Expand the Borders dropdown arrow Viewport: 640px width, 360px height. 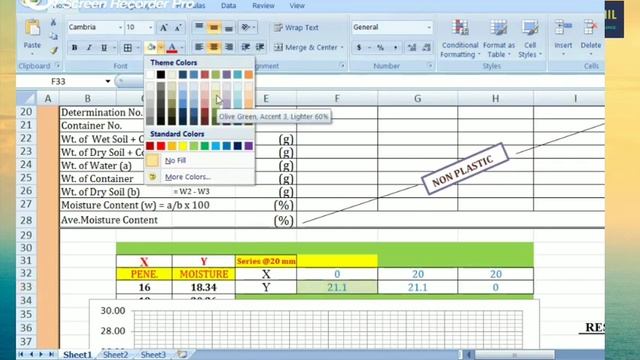click(x=138, y=48)
